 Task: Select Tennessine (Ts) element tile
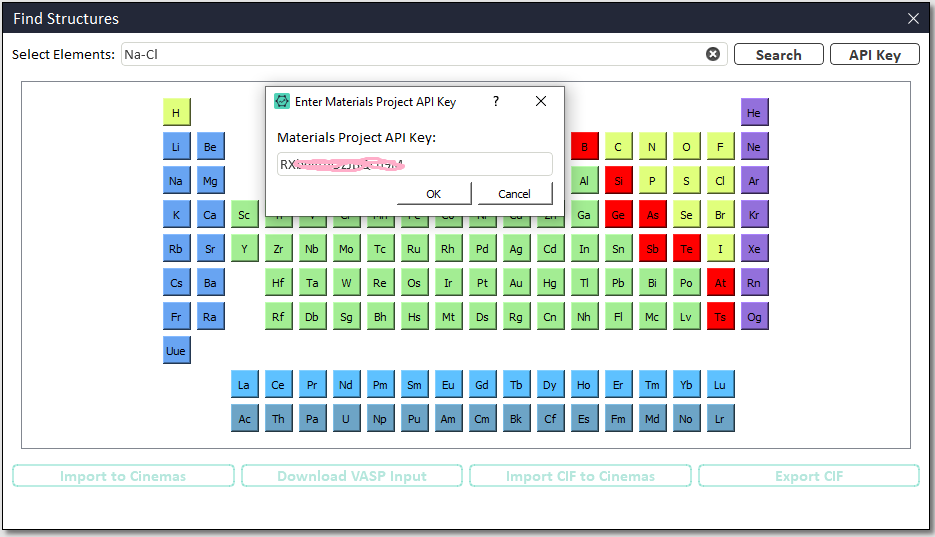pyautogui.click(x=720, y=316)
